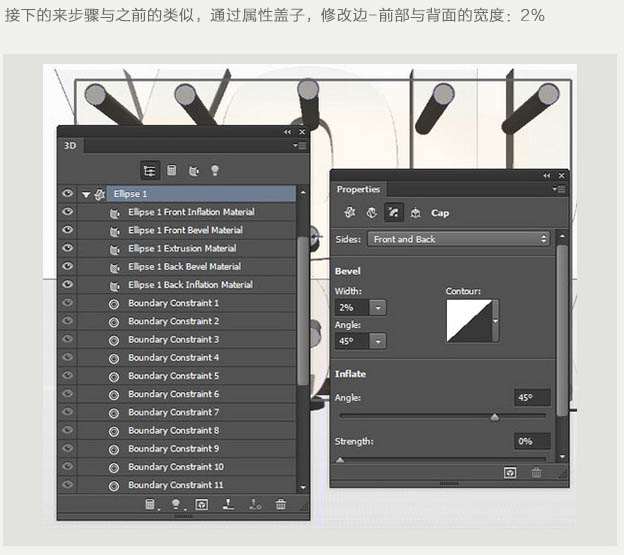Open the Properties panel flyout menu
The width and height of the screenshot is (624, 555).
(x=559, y=189)
